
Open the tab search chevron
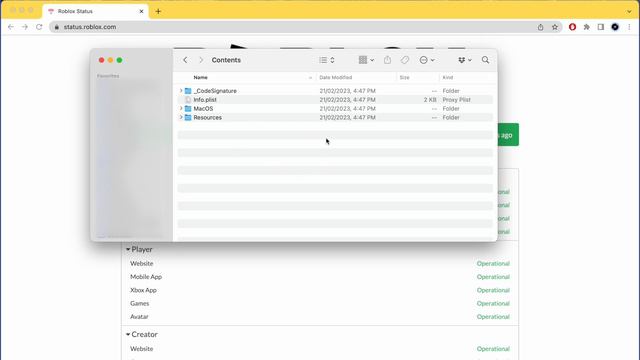tap(629, 11)
